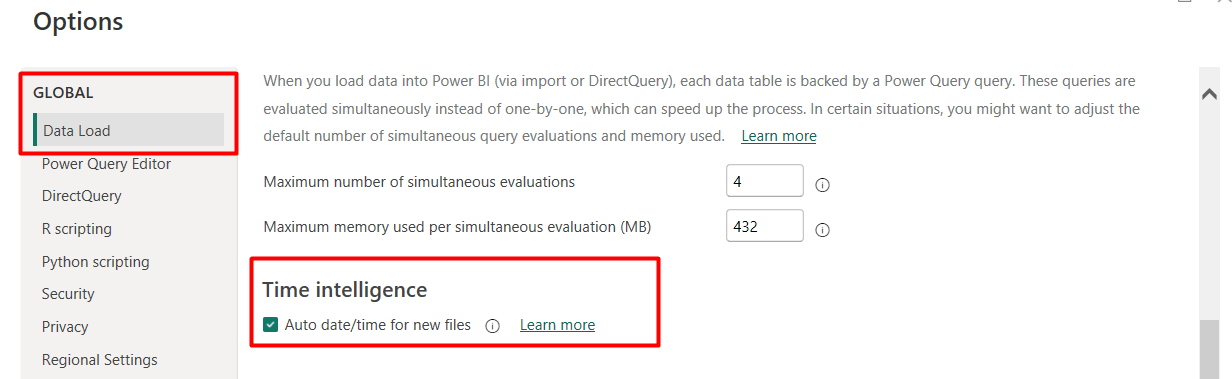This screenshot has width=1232, height=379.
Task: Click info icon beside simultaneous evaluations field
Action: coord(823,185)
